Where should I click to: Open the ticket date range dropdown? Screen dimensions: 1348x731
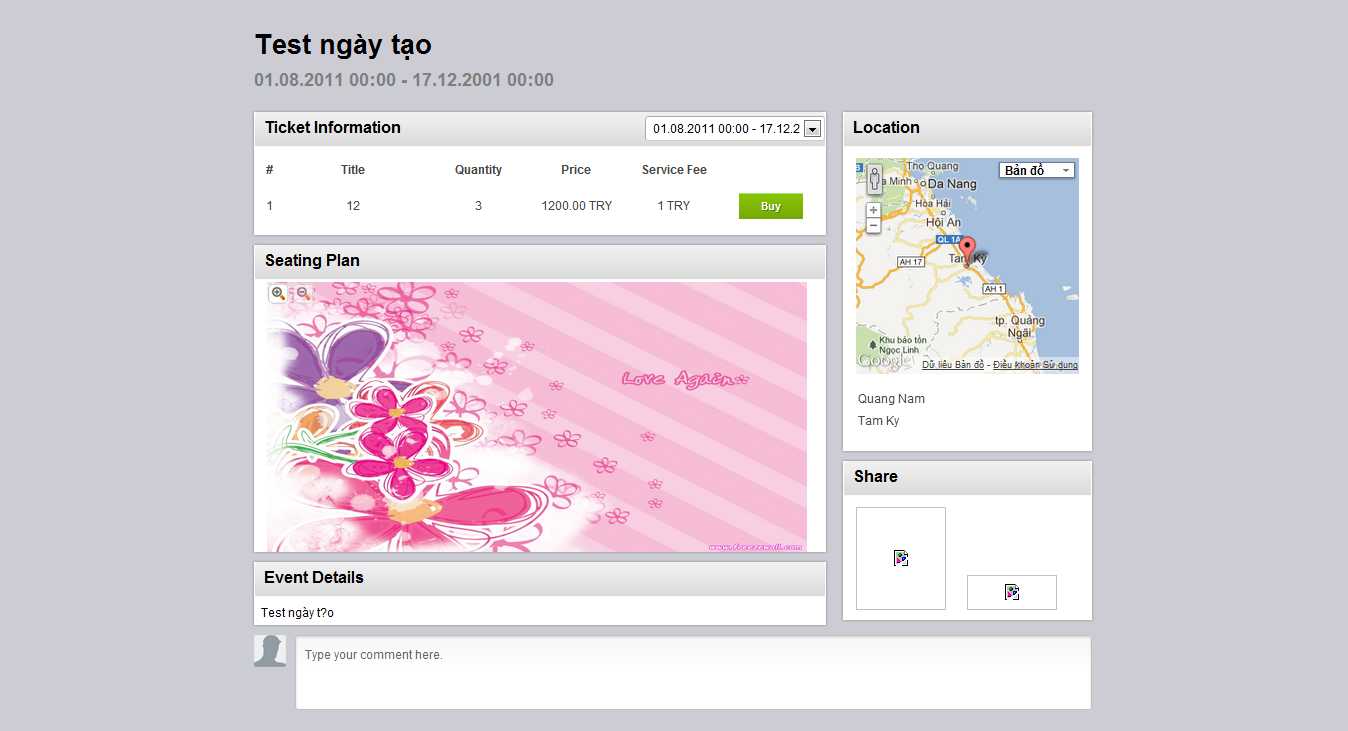(x=734, y=128)
